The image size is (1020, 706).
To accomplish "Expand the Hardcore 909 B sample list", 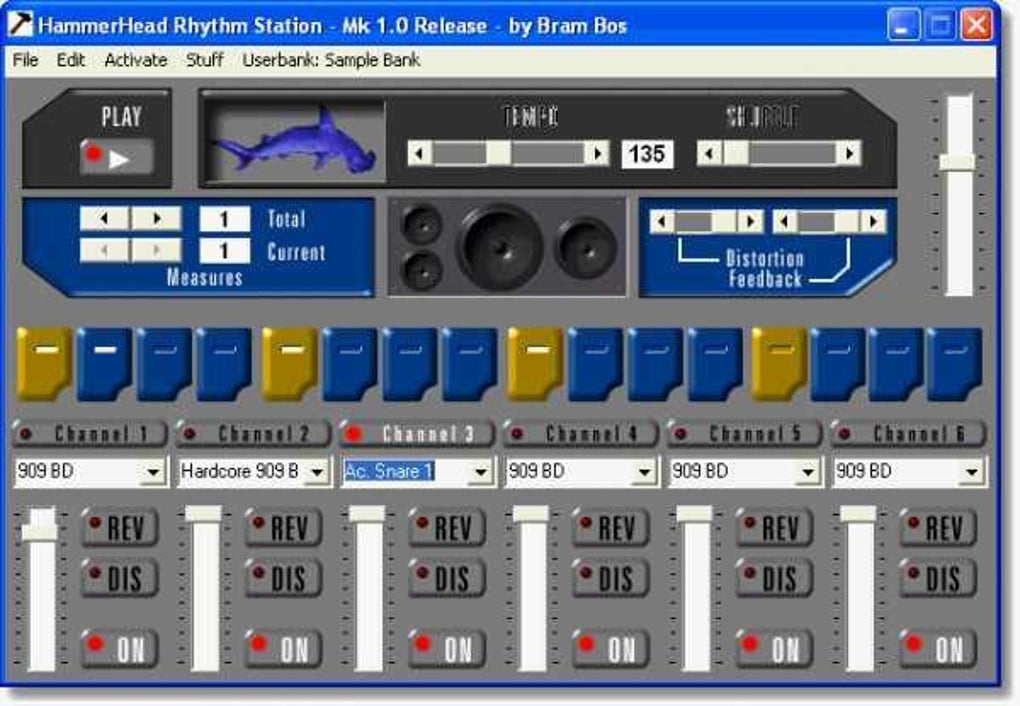I will click(x=317, y=472).
